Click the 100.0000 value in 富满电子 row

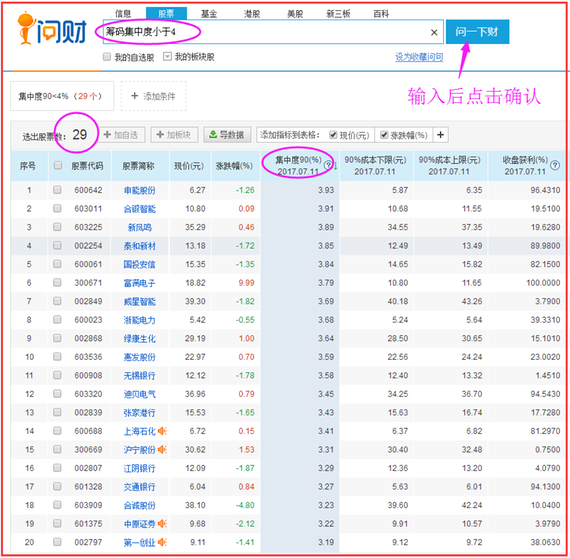543,282
